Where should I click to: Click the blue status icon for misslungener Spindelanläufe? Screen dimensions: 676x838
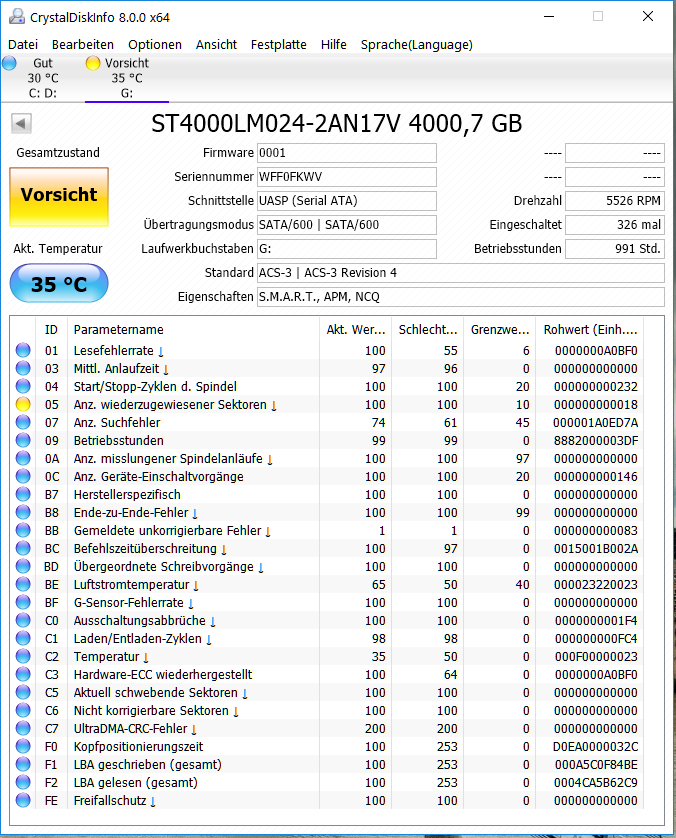click(23, 459)
